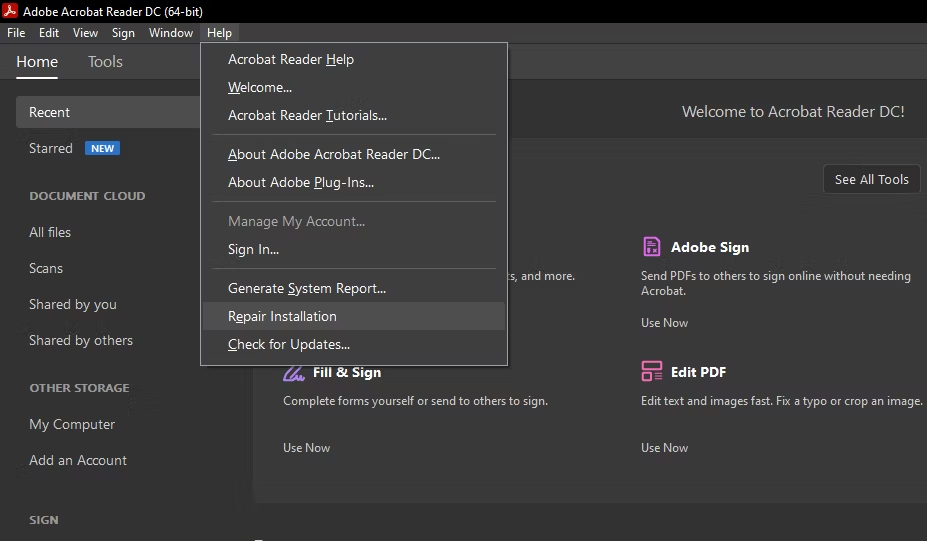Screen dimensions: 927x541
Task: Select Sign In from Help menu
Action: 253,249
